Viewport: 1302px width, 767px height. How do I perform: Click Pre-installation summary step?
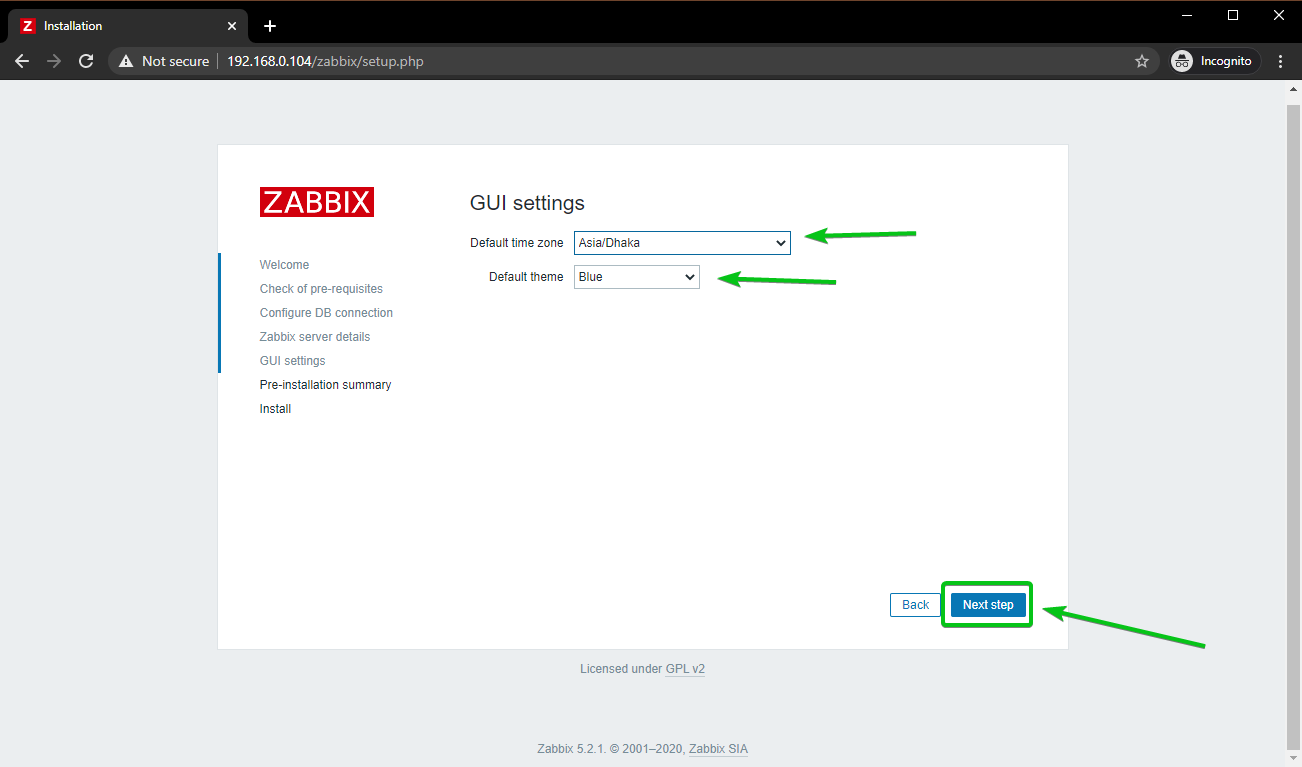click(x=325, y=385)
